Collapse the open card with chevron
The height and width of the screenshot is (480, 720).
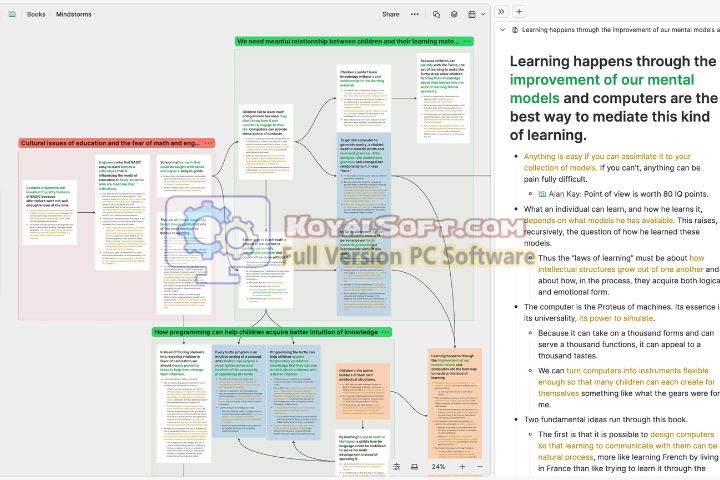502,30
